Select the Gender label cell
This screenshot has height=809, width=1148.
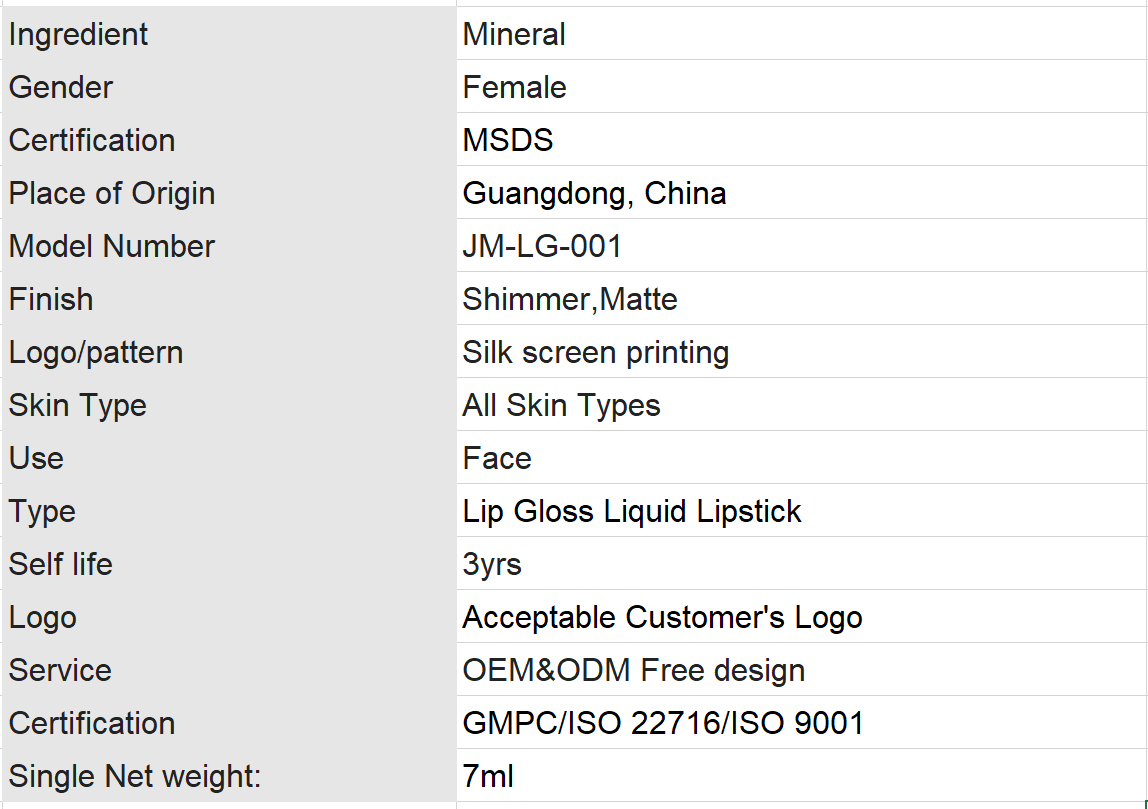click(229, 86)
